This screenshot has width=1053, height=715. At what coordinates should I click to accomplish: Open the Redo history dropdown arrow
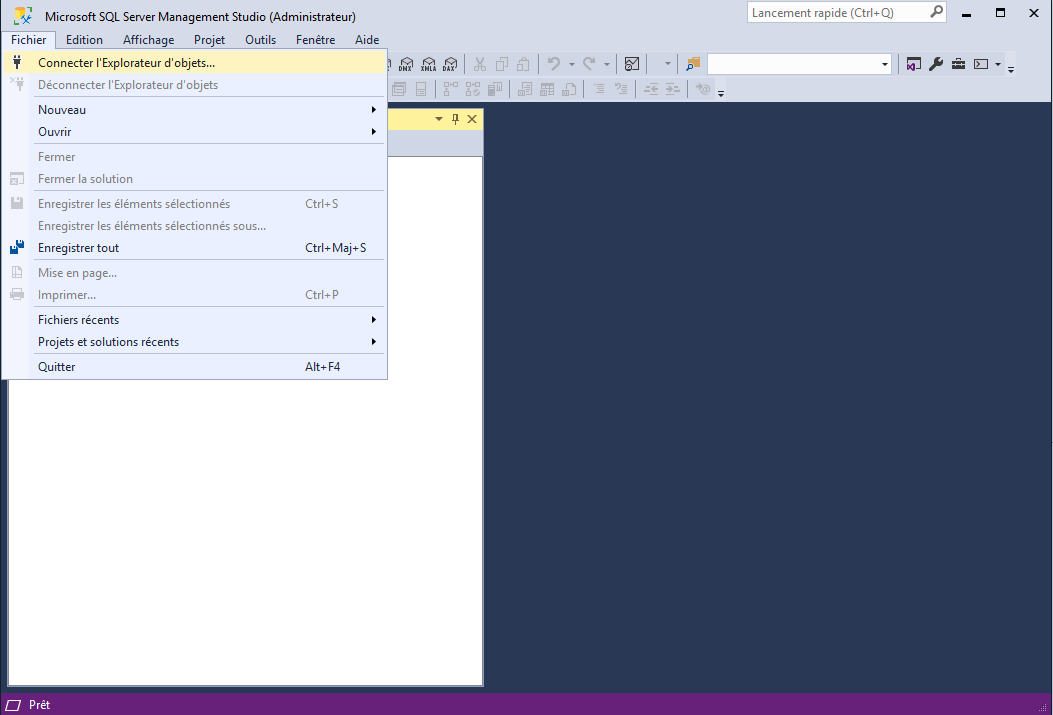pos(606,64)
